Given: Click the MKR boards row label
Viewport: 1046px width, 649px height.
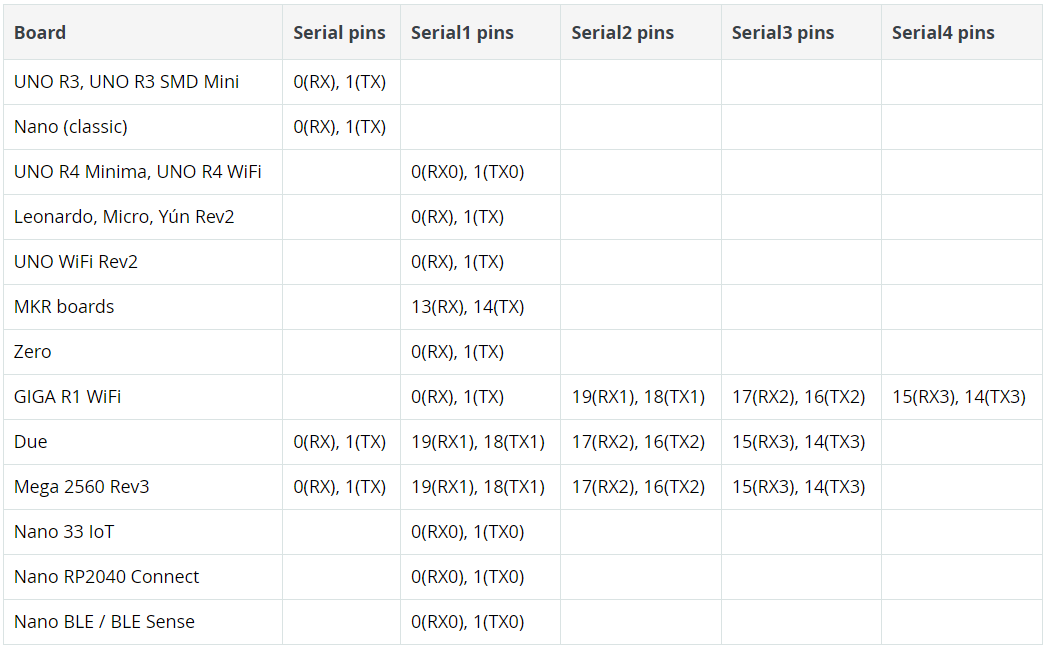Looking at the screenshot, I should [64, 307].
